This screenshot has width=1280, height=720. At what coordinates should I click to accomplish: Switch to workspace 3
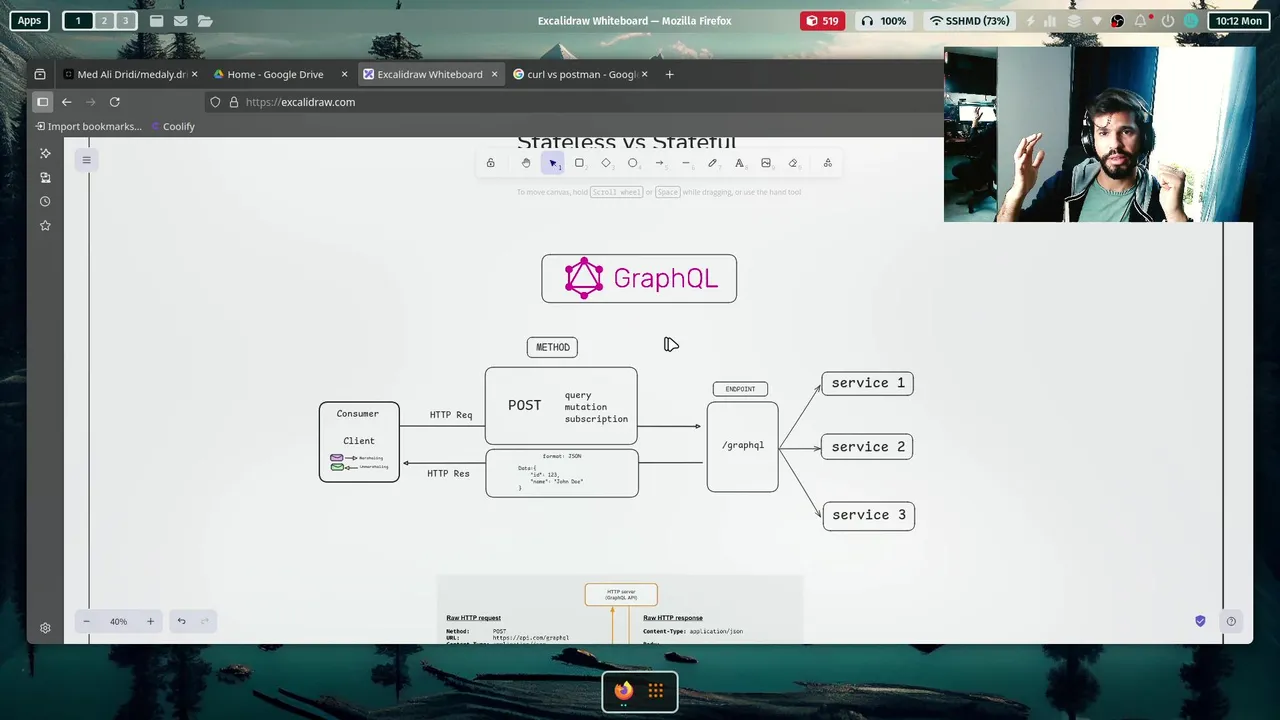[x=125, y=21]
